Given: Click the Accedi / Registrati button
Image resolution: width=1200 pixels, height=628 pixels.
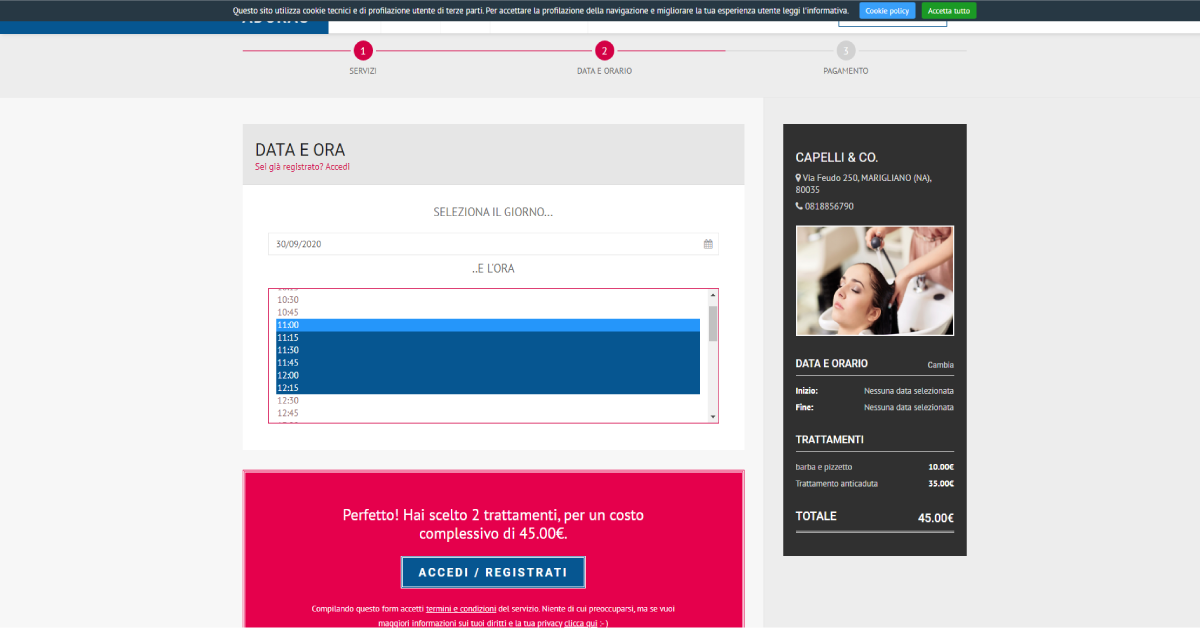Looking at the screenshot, I should [493, 572].
